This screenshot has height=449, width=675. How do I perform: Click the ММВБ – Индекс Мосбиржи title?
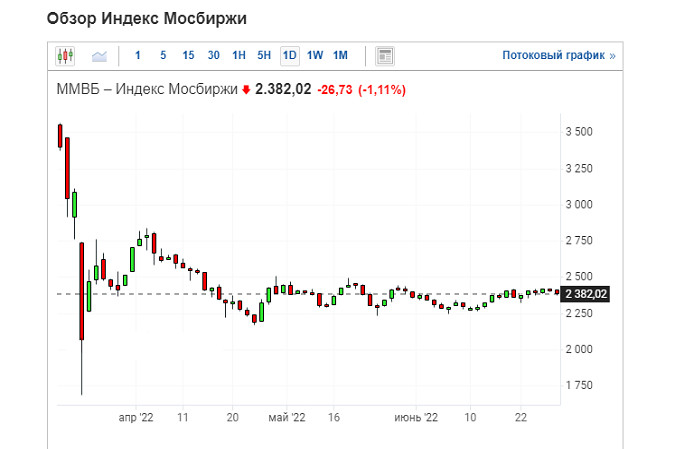click(147, 89)
